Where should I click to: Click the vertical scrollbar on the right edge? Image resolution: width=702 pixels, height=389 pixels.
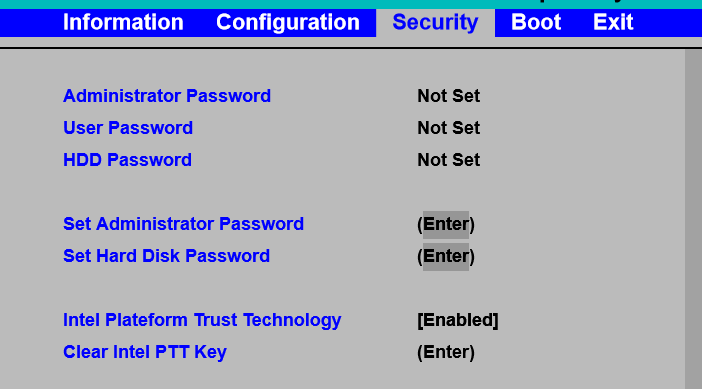pos(693,219)
